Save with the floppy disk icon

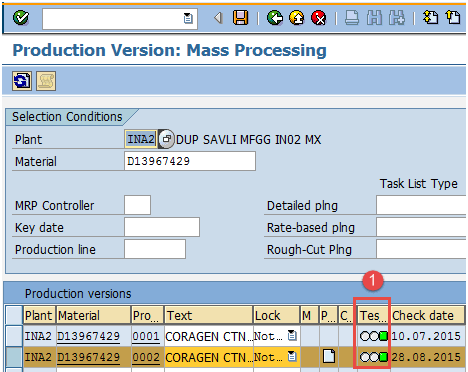point(240,18)
